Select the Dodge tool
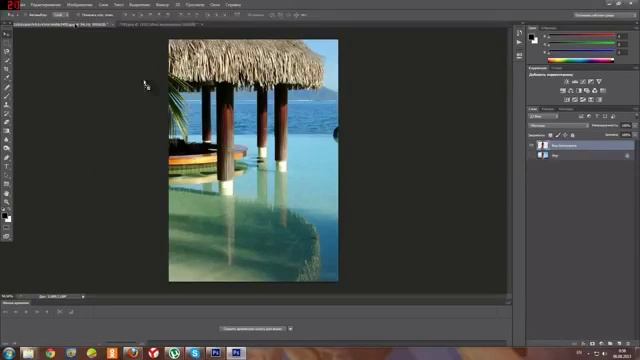 (7, 149)
